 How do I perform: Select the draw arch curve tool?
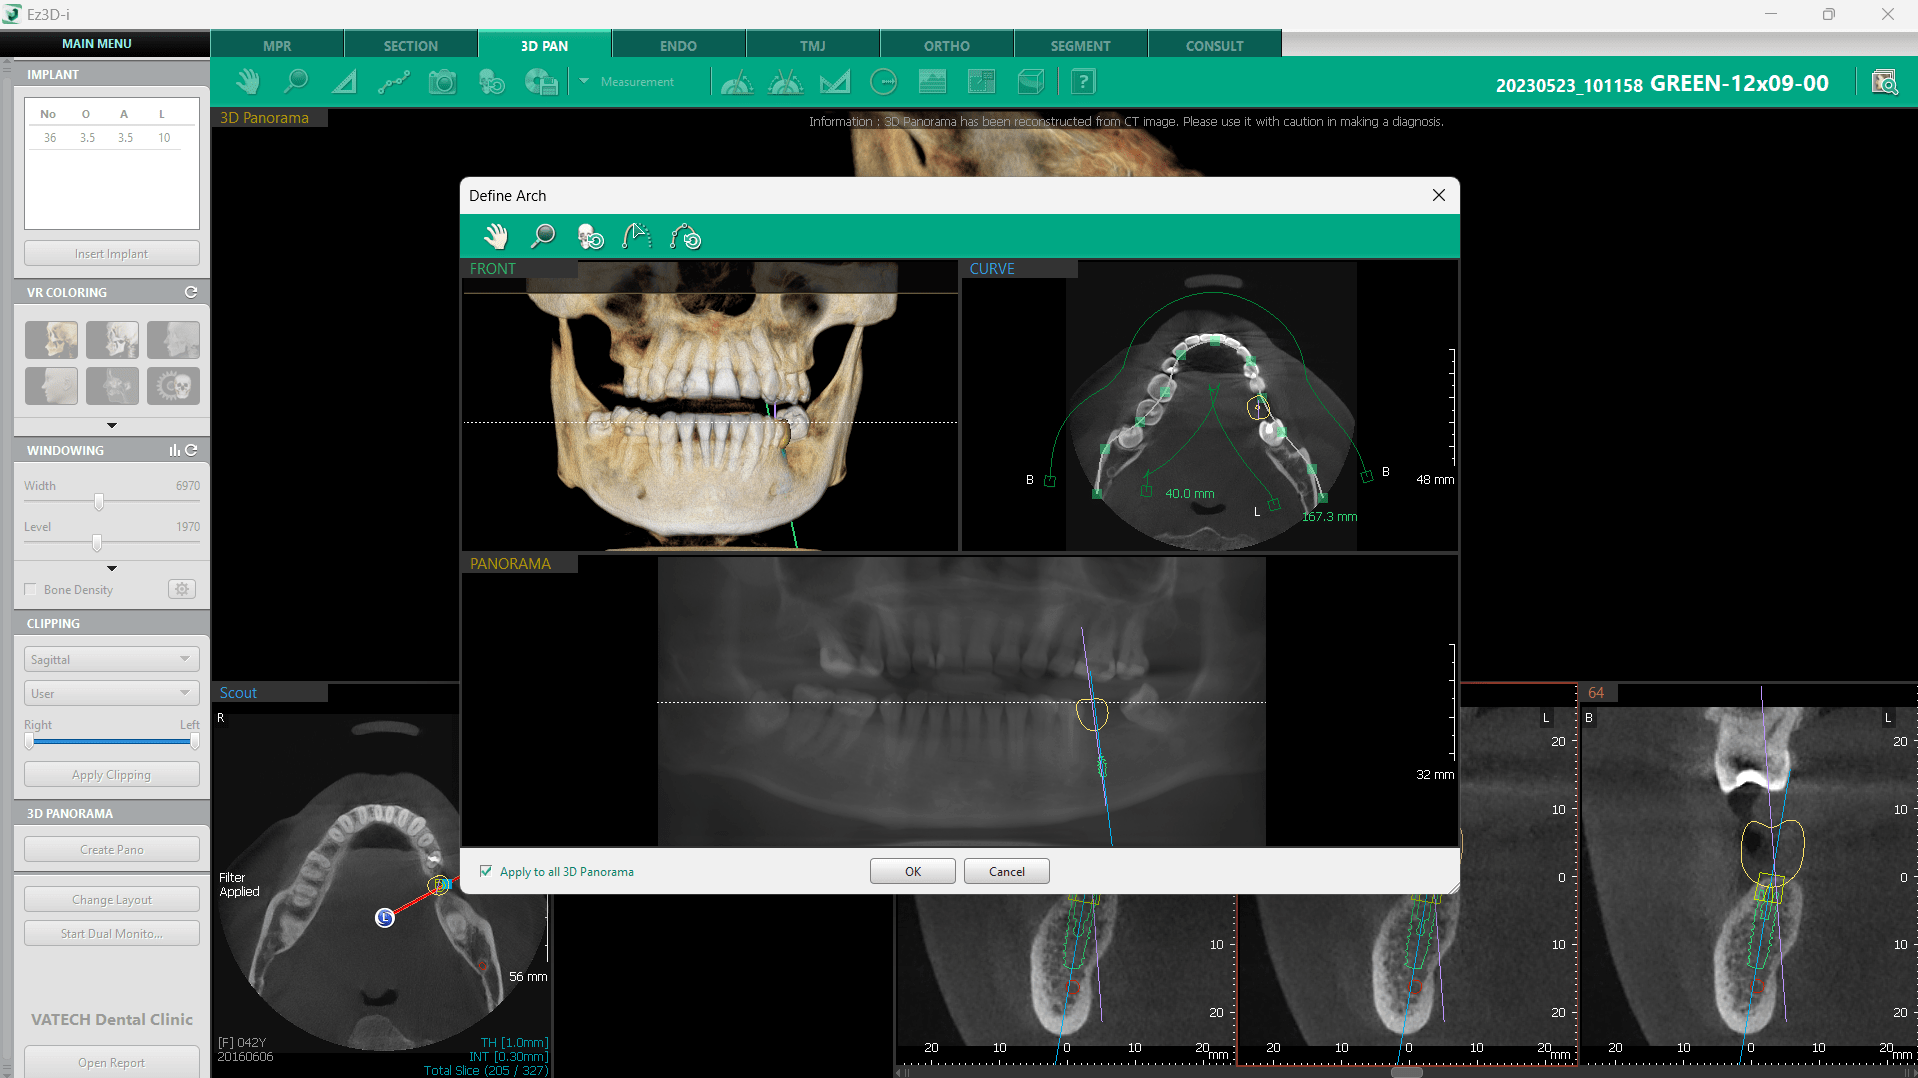637,237
